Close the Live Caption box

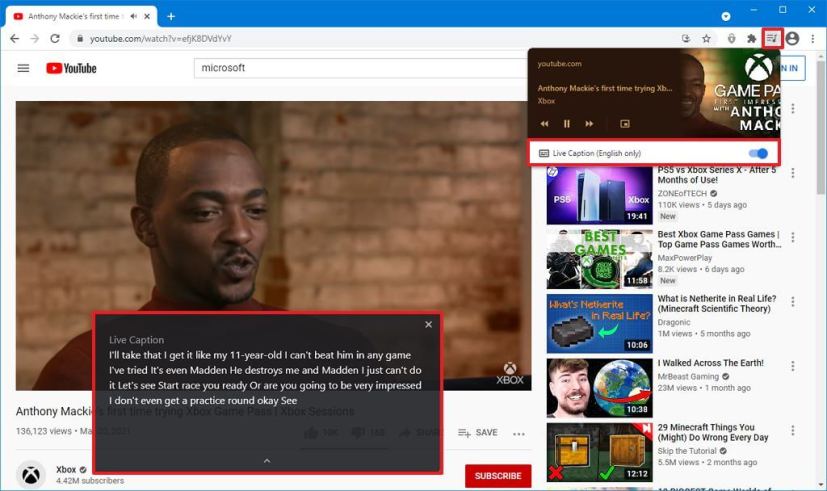pos(428,325)
